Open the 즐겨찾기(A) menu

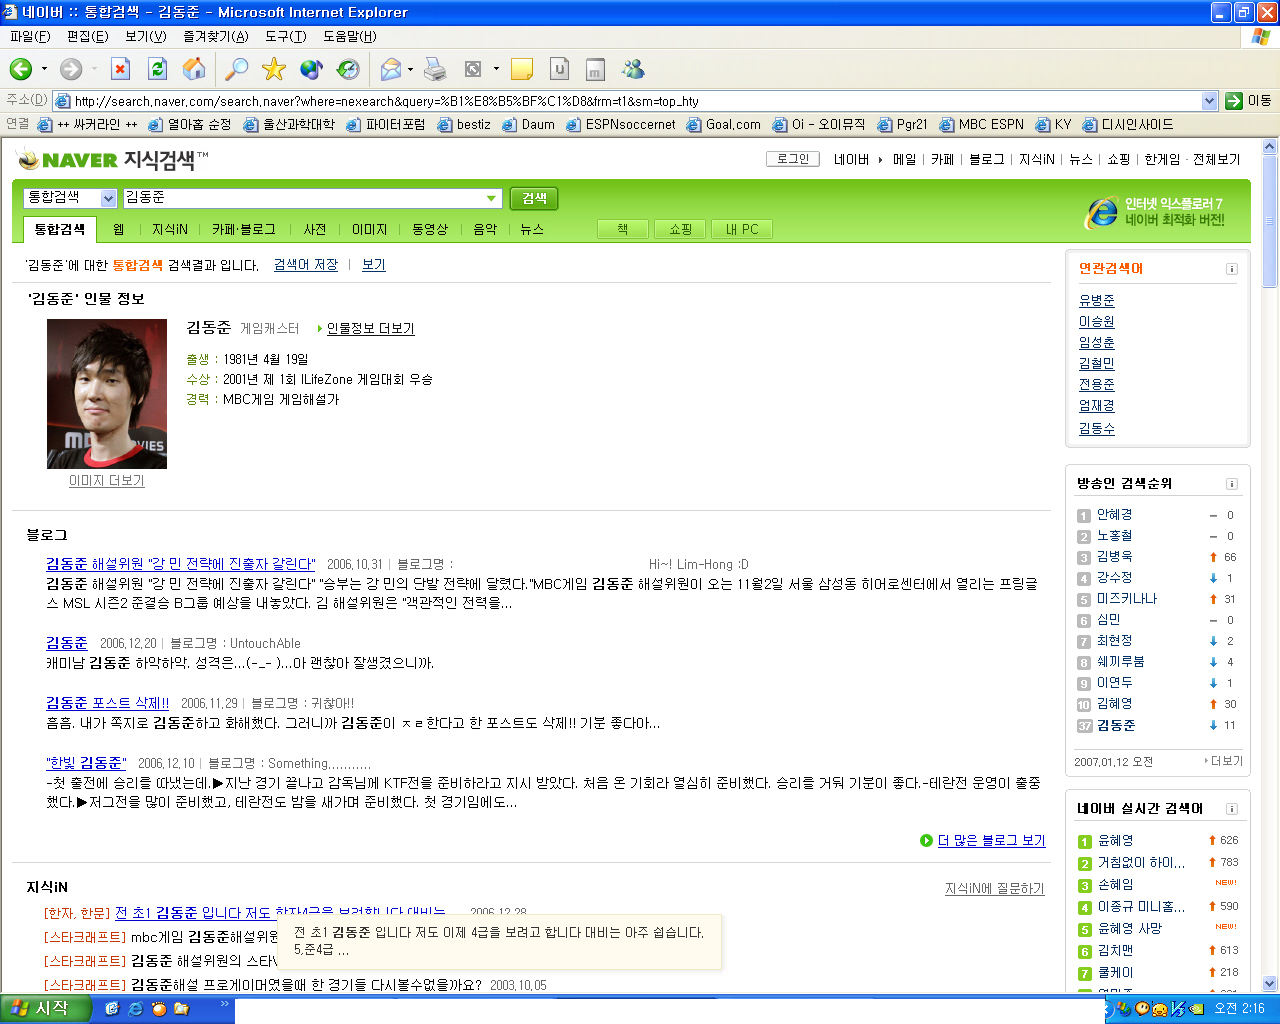point(215,36)
